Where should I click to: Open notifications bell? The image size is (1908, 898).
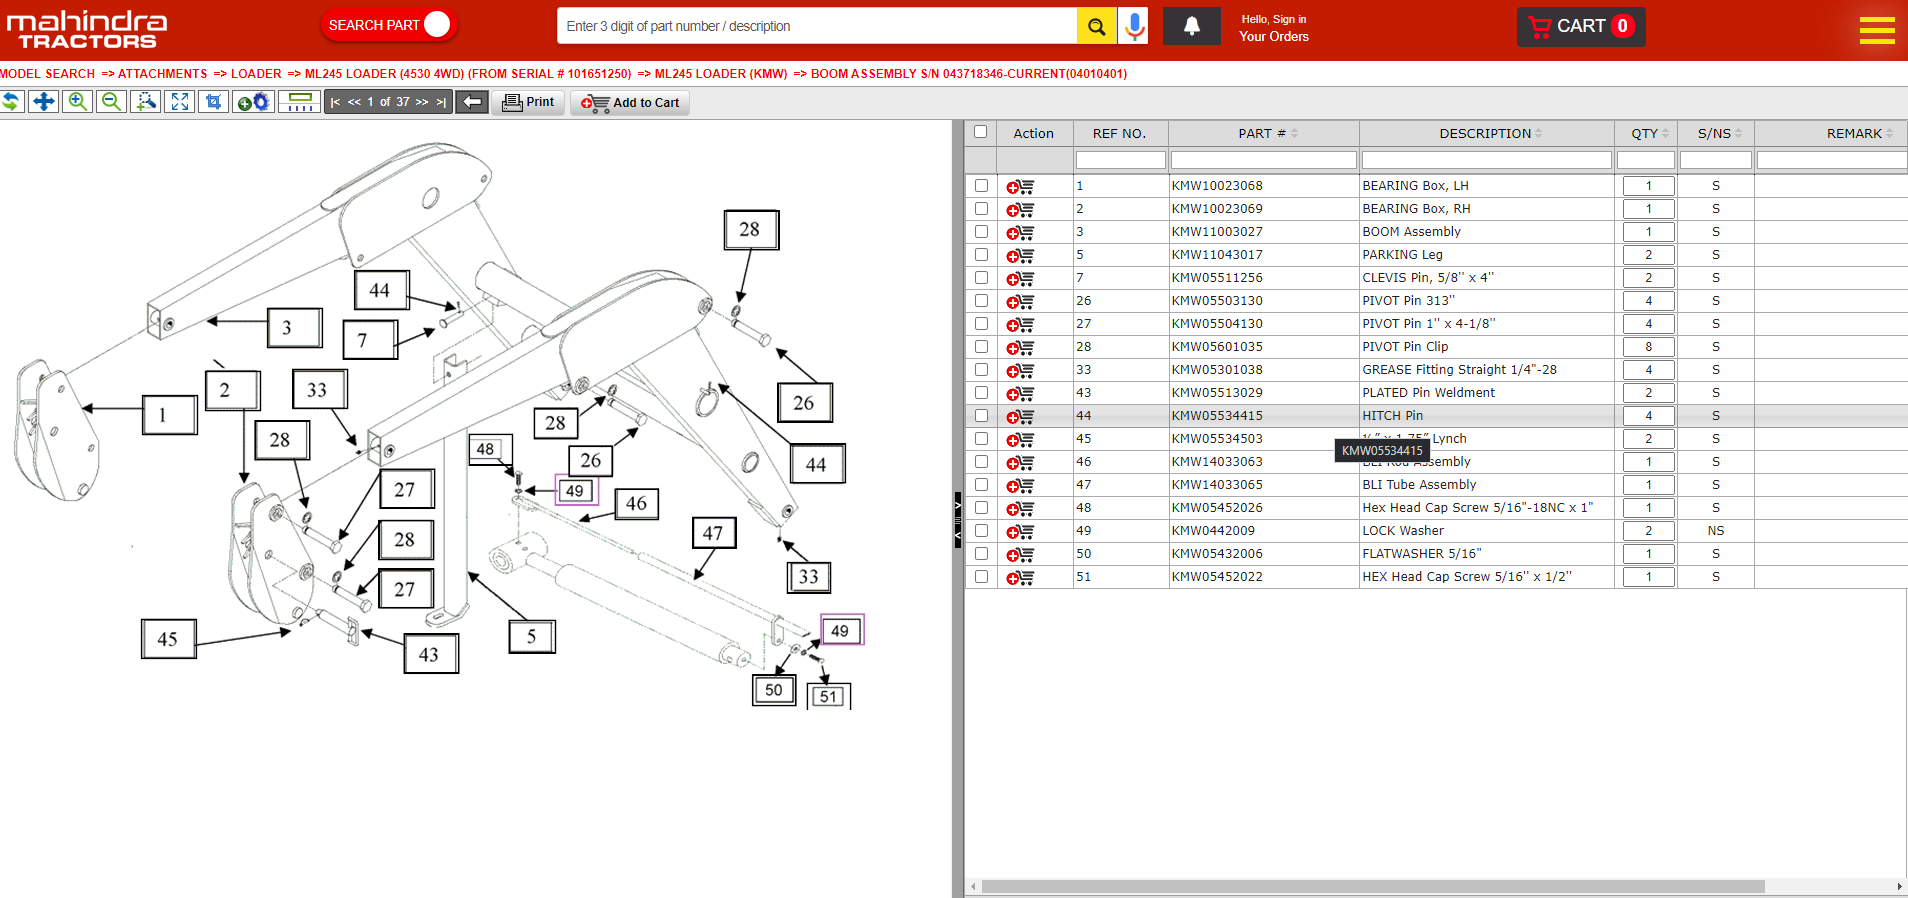tap(1192, 26)
